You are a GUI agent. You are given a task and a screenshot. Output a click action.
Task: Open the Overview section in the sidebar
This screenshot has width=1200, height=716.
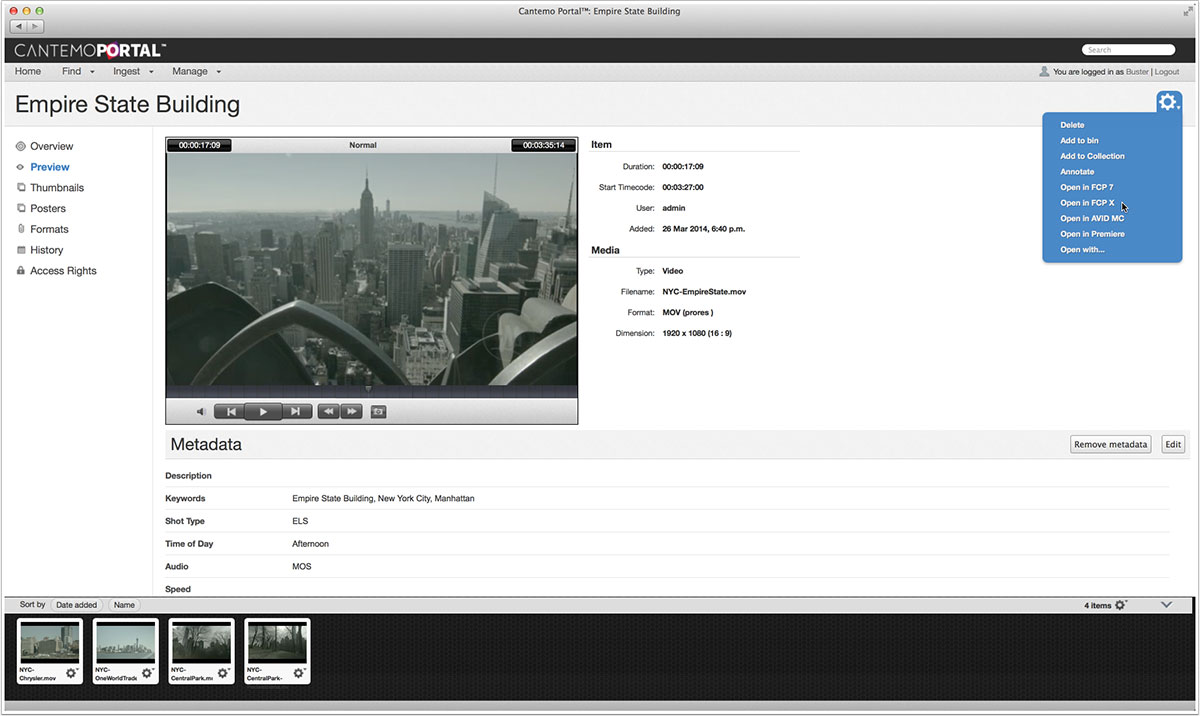pos(51,146)
